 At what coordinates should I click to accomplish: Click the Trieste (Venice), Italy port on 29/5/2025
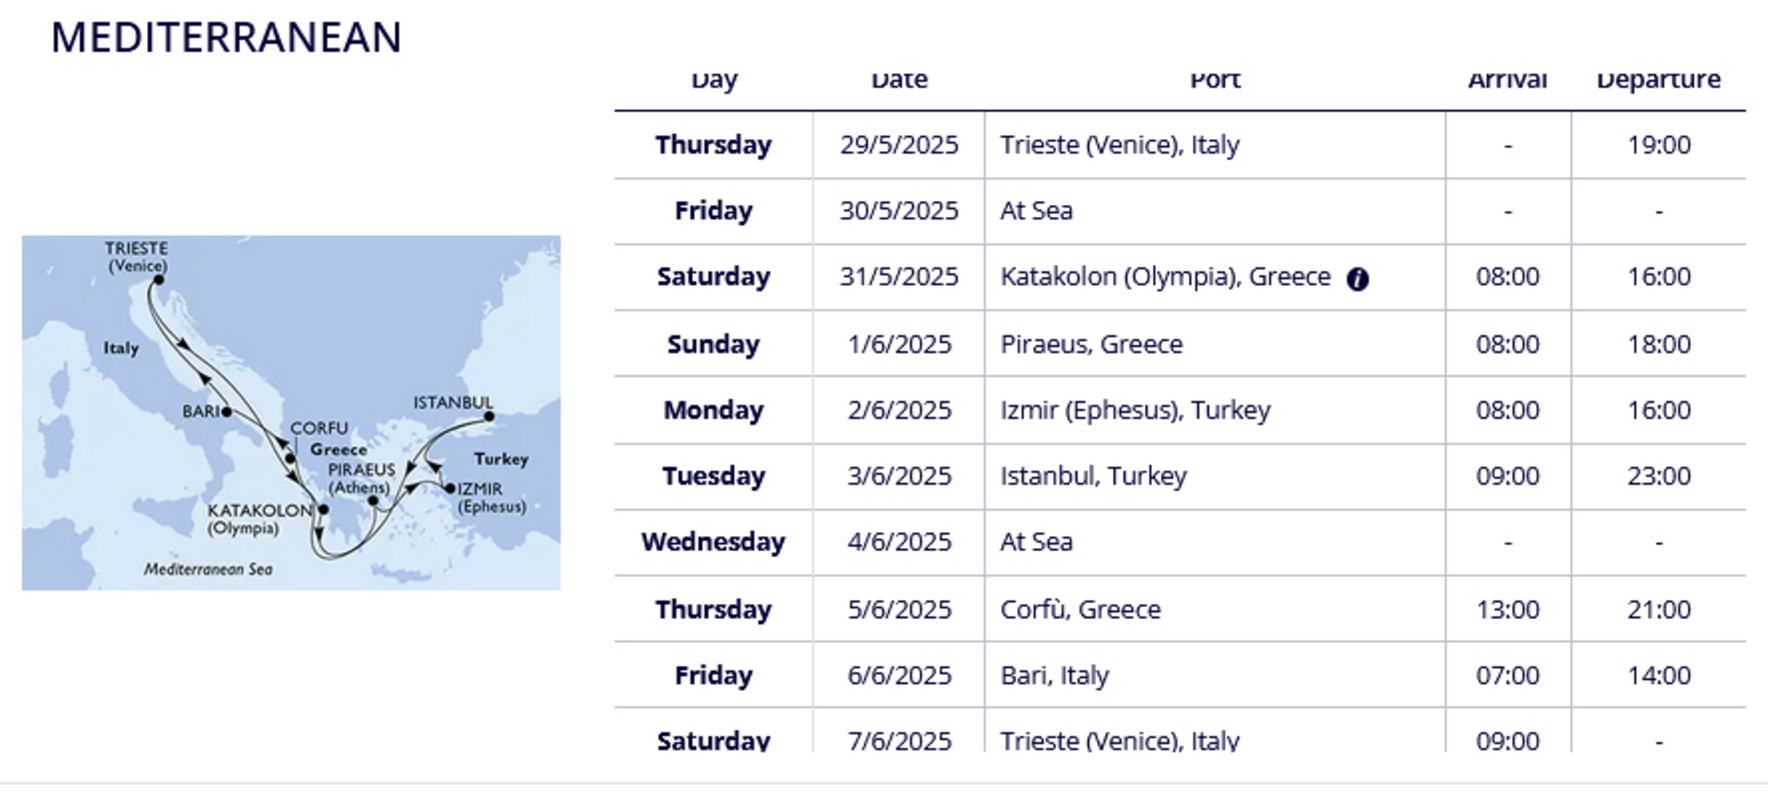[1120, 145]
